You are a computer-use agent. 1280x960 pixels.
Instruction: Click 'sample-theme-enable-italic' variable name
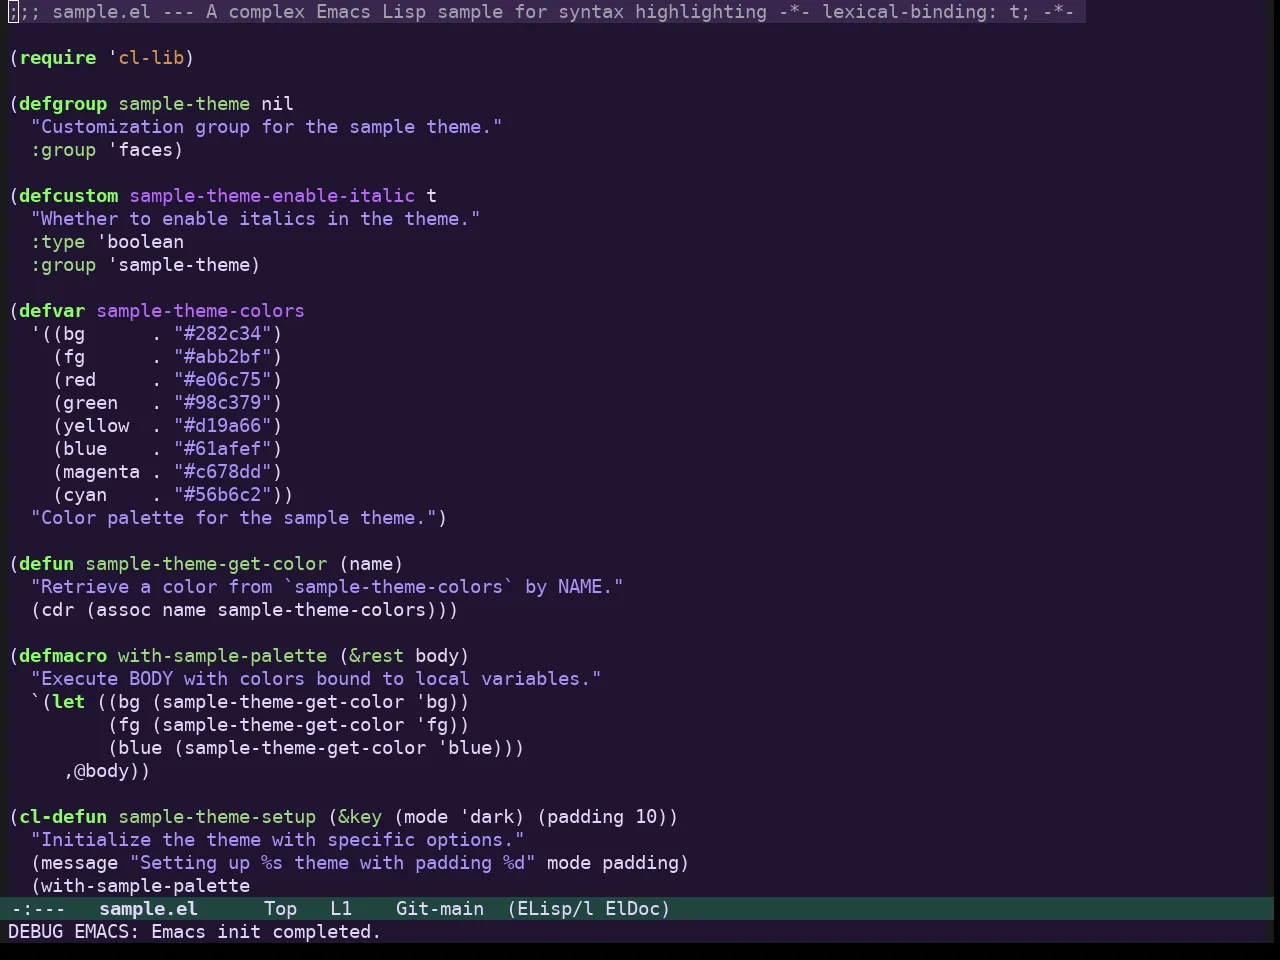(272, 195)
